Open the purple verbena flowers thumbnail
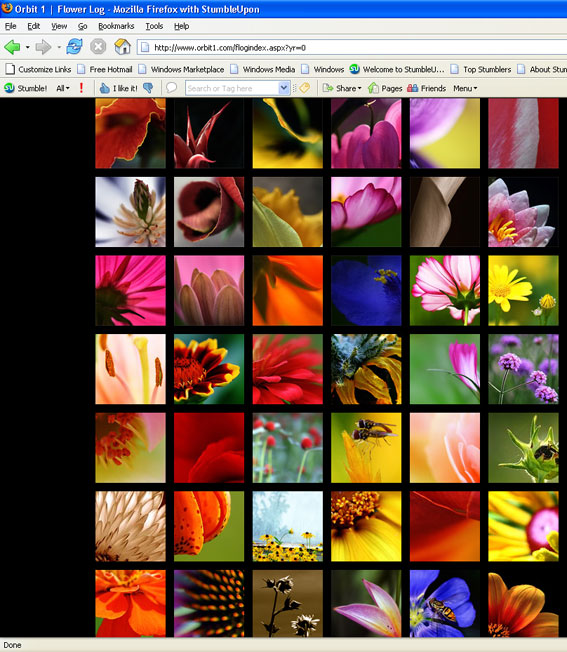The height and width of the screenshot is (652, 567). (523, 369)
